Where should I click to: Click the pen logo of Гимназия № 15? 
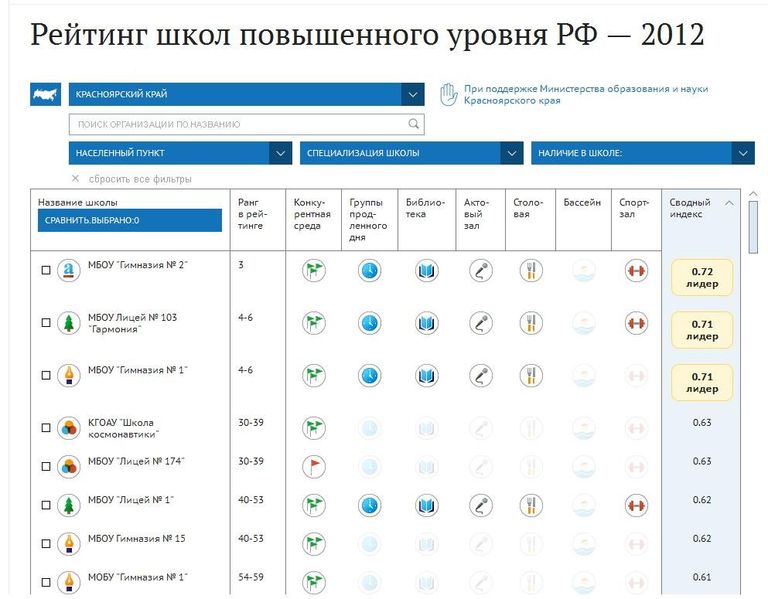pyautogui.click(x=69, y=544)
